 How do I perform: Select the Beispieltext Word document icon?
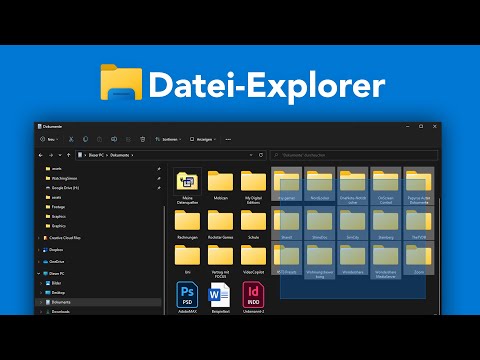tap(220, 294)
